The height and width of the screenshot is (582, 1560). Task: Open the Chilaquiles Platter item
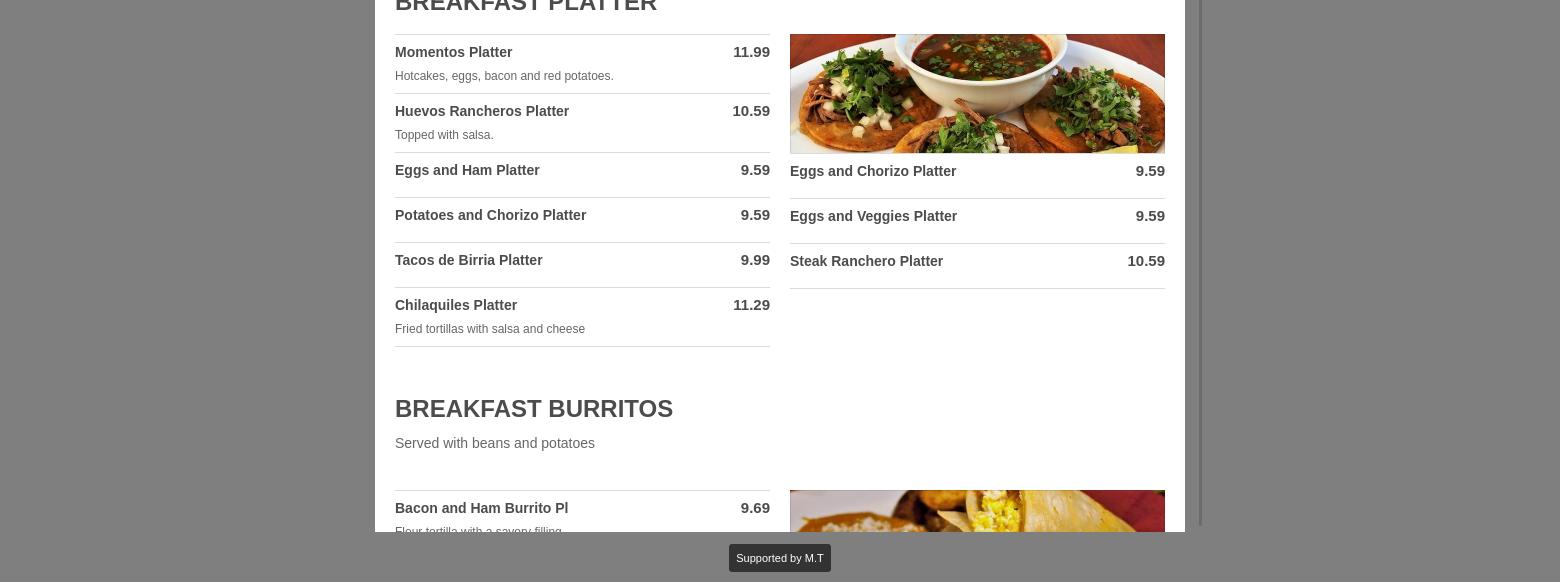coord(582,317)
